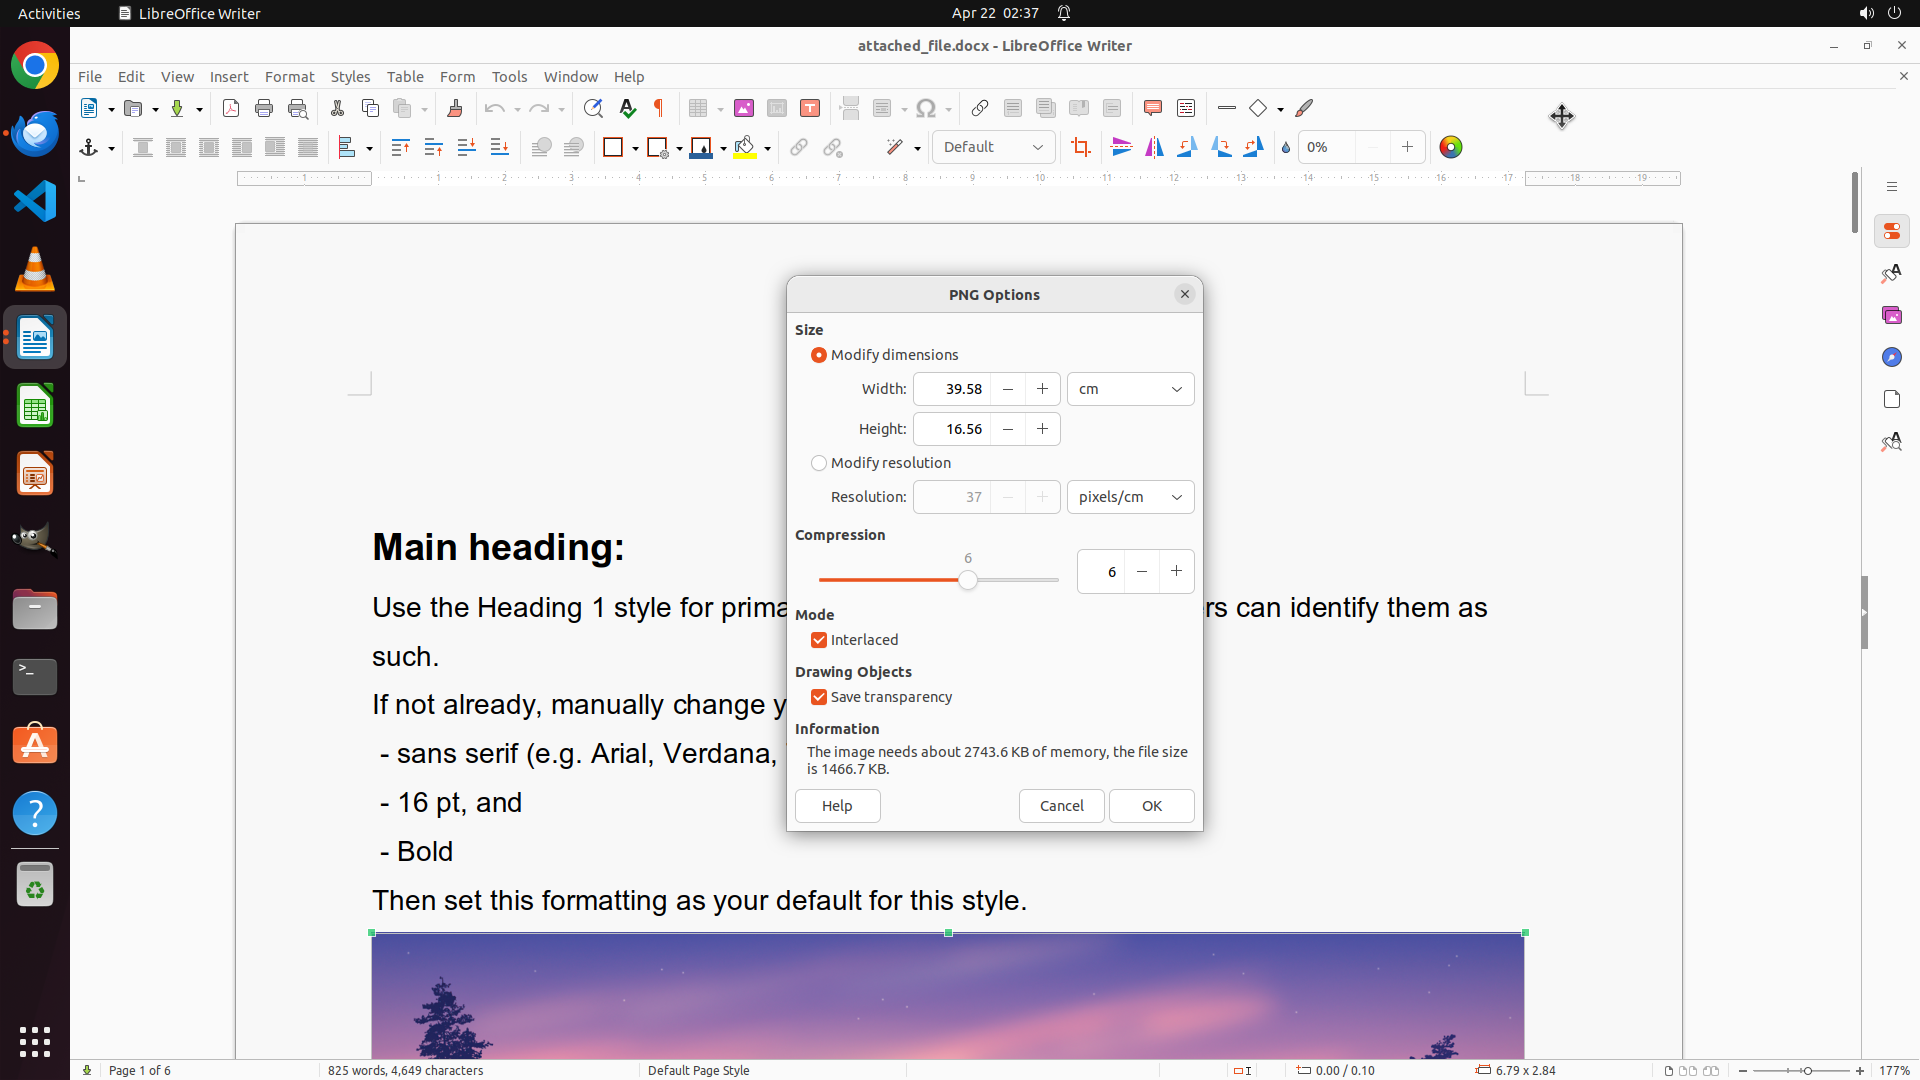Image resolution: width=1920 pixels, height=1080 pixels.
Task: Open the pixels/cm resolution unit dropdown
Action: click(1130, 497)
